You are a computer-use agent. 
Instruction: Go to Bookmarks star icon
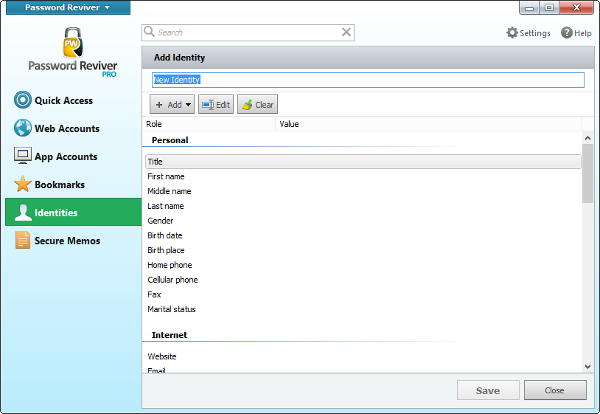(x=23, y=184)
